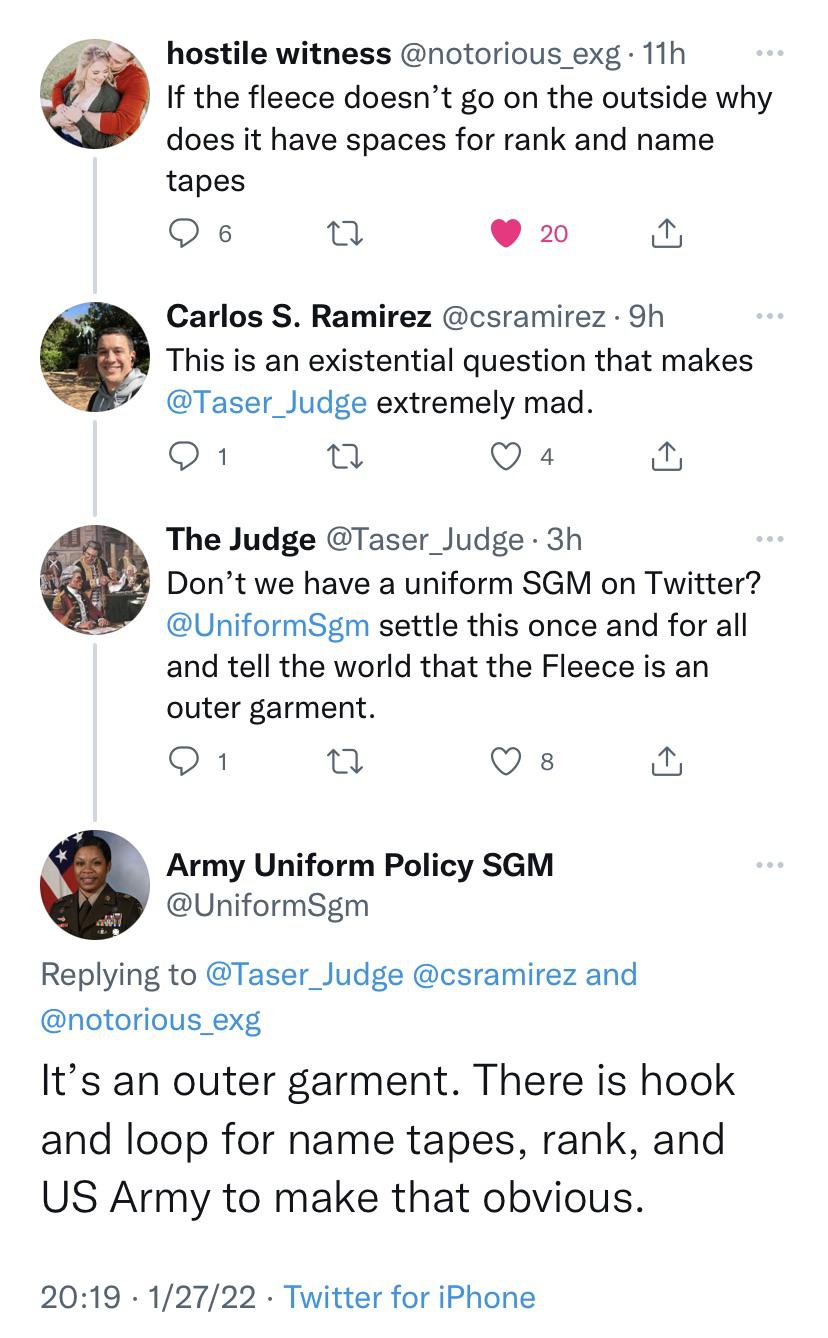Retweet Carlos S. Ramirez's reply

344,456
